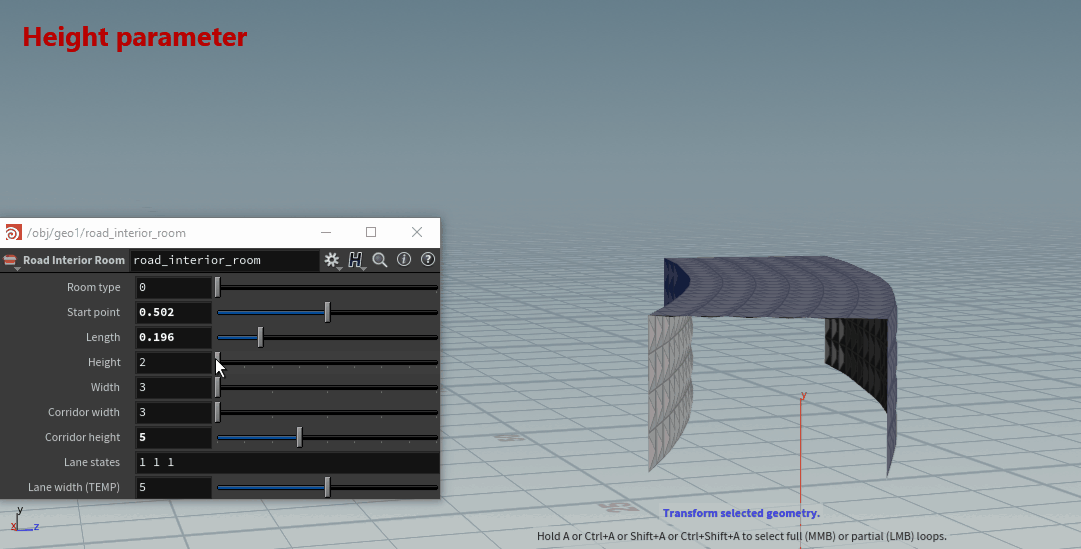
Task: Click the magnifier search parameters icon
Action: 380,260
